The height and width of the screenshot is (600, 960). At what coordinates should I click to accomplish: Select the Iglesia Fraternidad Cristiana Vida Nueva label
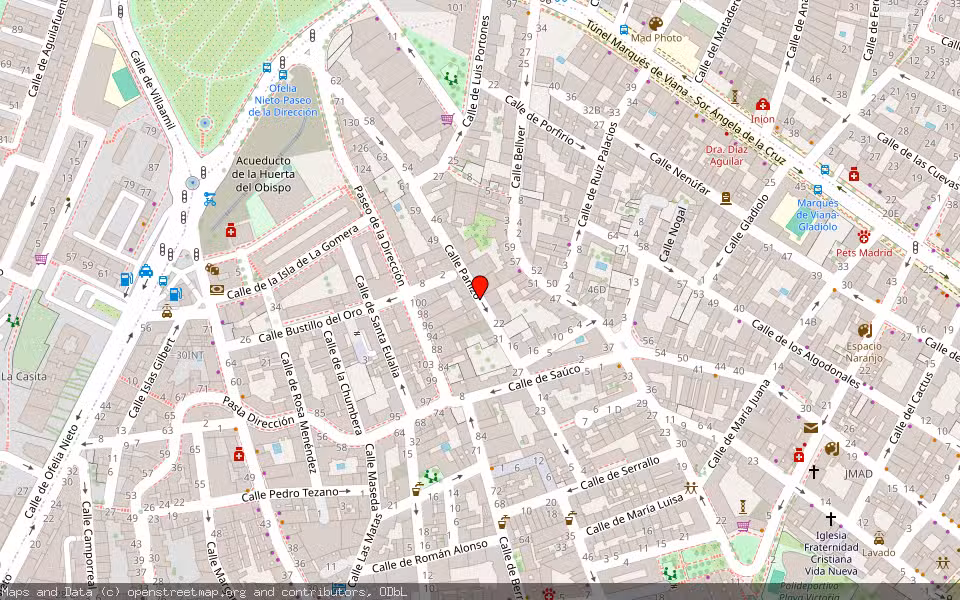coord(831,553)
